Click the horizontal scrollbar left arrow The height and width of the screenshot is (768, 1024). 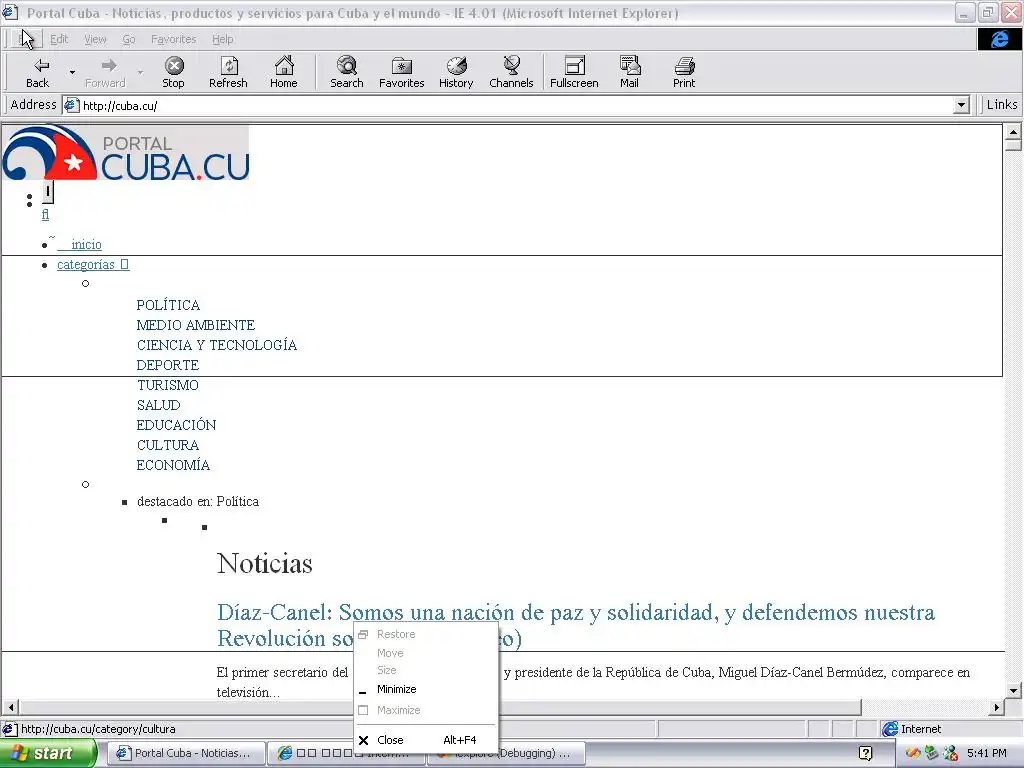(x=10, y=707)
